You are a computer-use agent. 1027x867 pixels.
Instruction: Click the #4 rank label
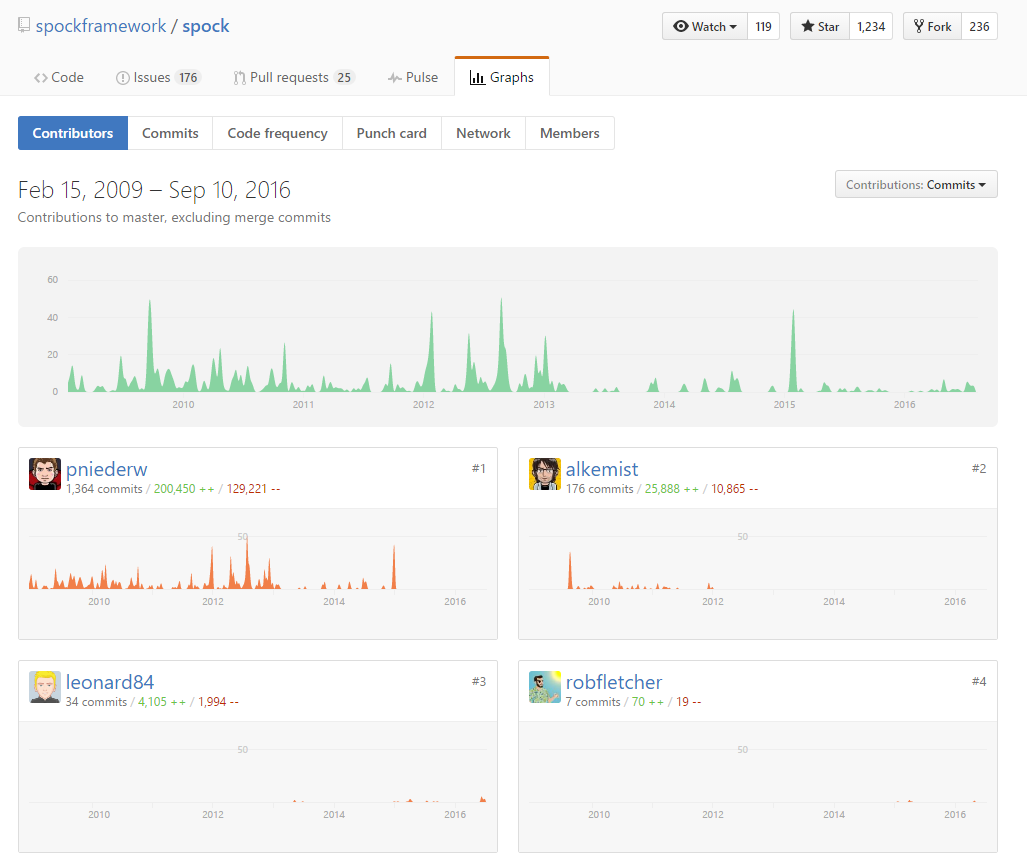tap(979, 681)
